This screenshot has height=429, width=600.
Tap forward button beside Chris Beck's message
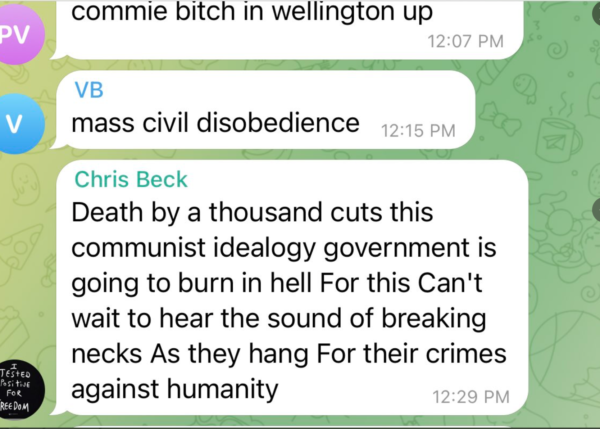point(596,210)
